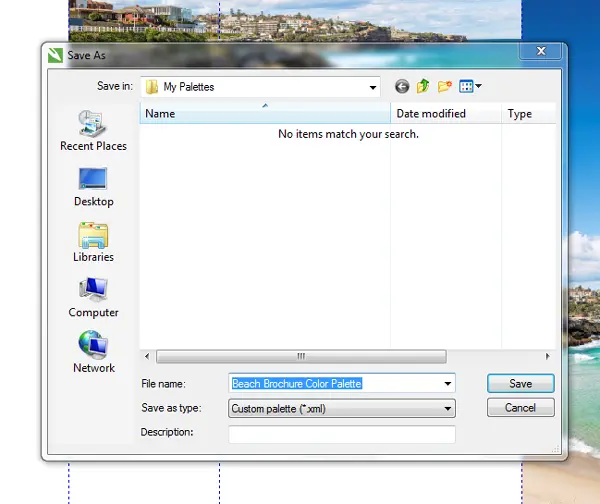Close the Save As dialog
Screen dimensions: 600x504
pos(541,51)
